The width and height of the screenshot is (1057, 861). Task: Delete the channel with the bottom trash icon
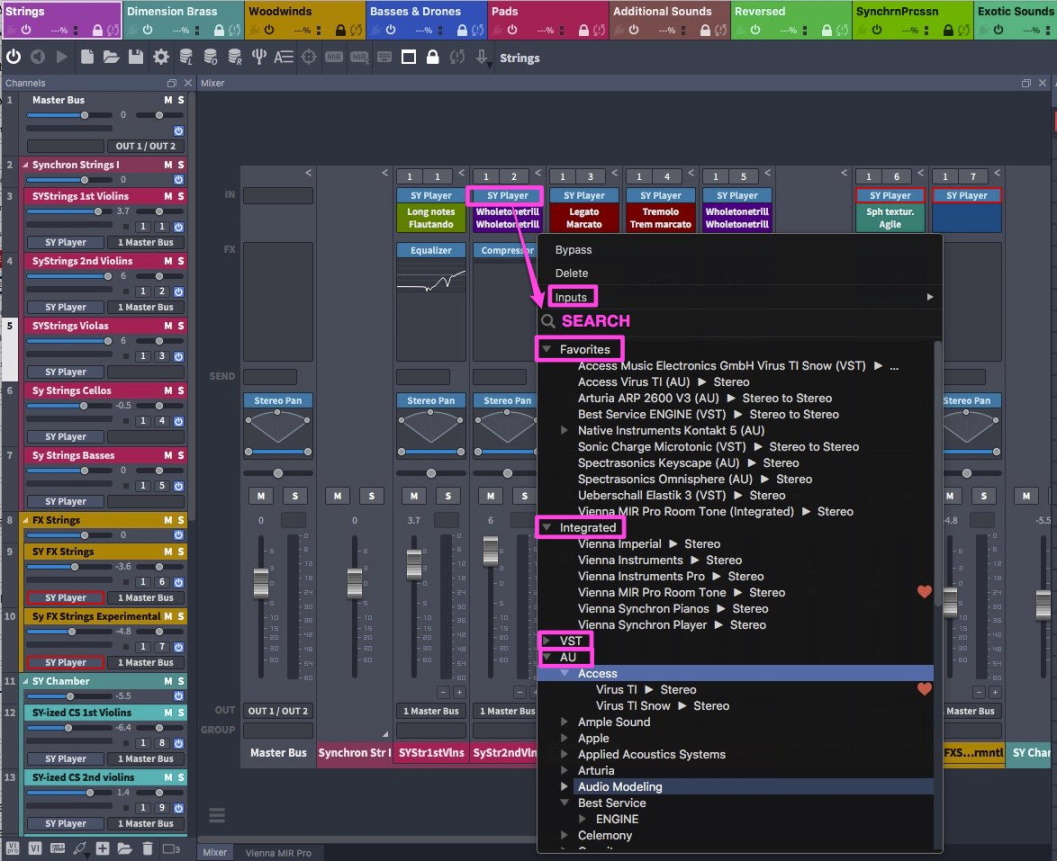click(148, 848)
